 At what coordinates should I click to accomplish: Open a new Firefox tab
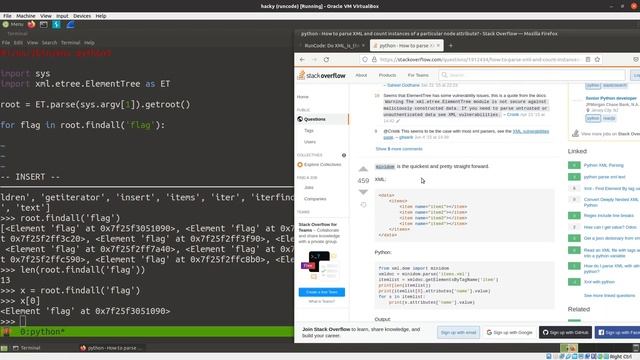tap(451, 46)
